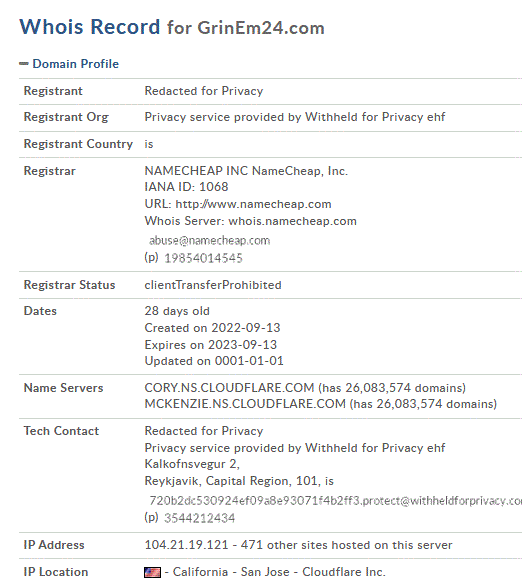Click the registrar phone number 19854014545

[x=203, y=258]
